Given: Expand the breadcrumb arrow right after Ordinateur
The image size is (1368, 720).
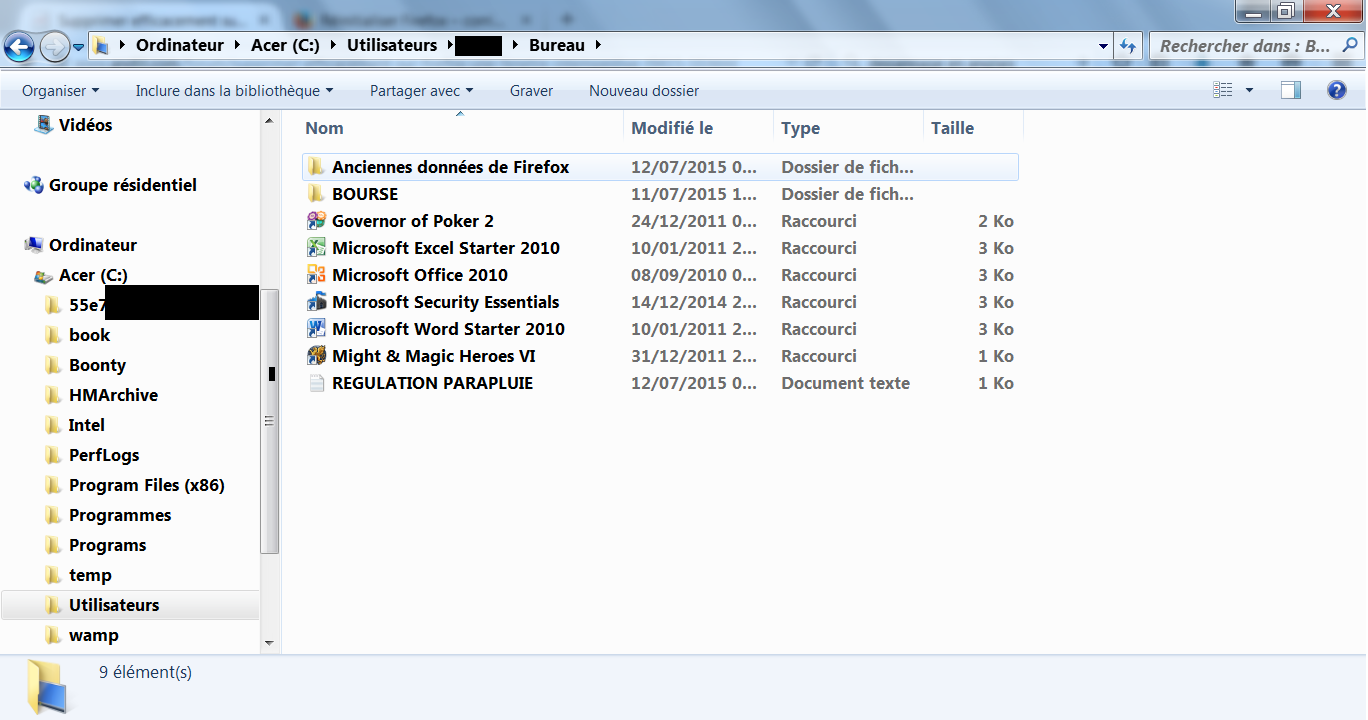Looking at the screenshot, I should [237, 45].
